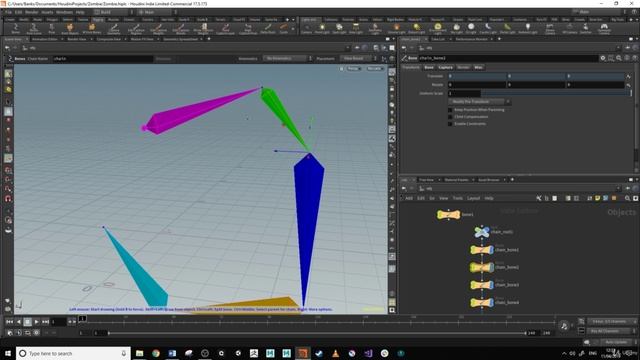Open the Placement dropdown in operation bar
640x360 pixels.
tap(358, 58)
